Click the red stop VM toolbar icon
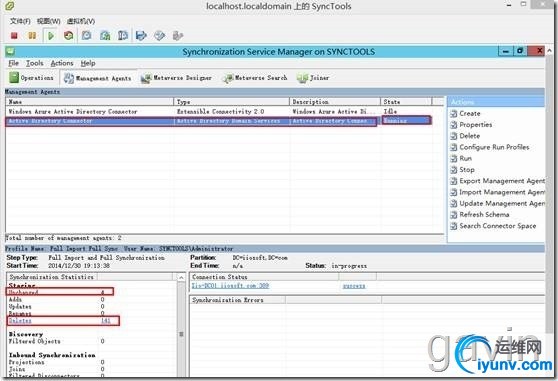The height and width of the screenshot is (381, 558). coord(14,36)
